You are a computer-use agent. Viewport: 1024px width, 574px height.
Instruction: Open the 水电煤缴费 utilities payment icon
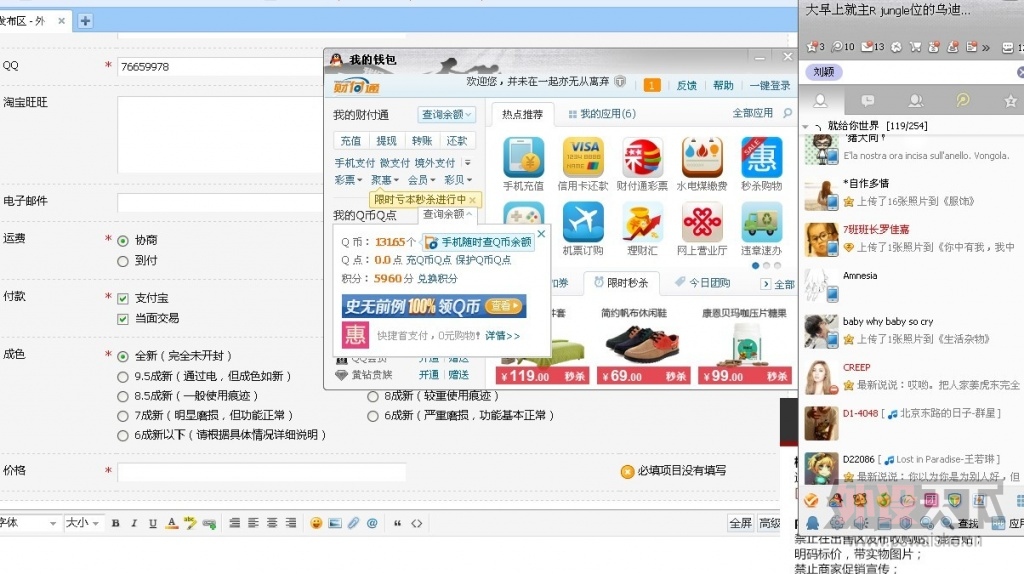[x=702, y=157]
